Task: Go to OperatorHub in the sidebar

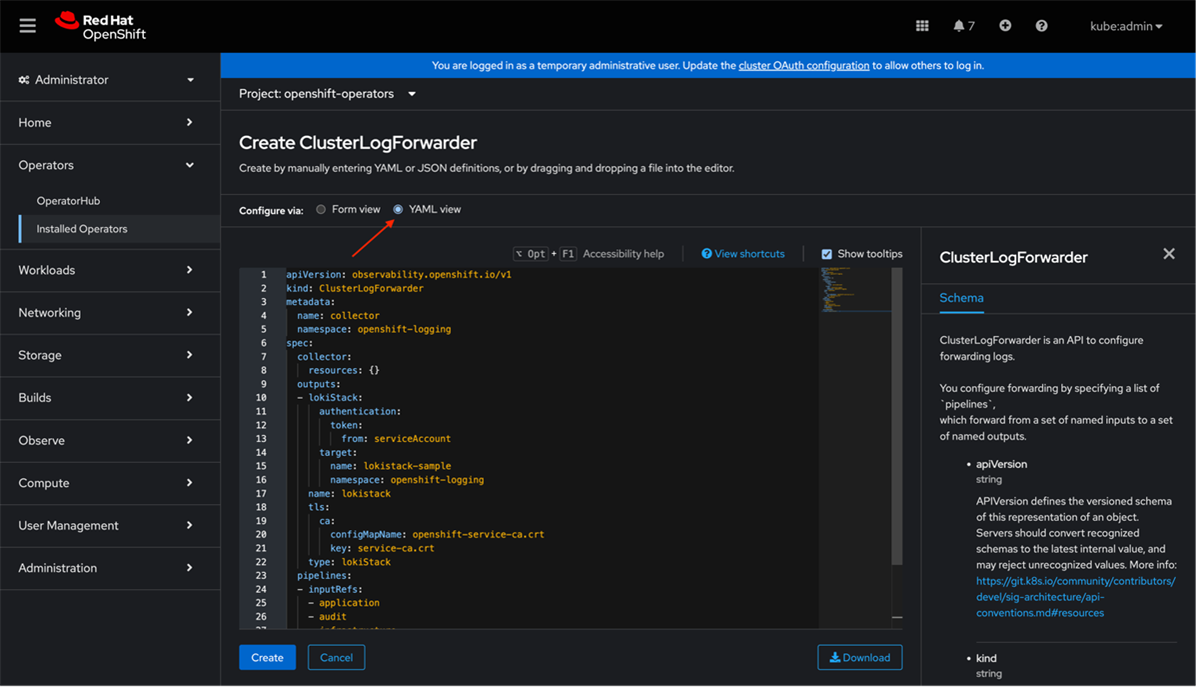Action: [x=68, y=201]
